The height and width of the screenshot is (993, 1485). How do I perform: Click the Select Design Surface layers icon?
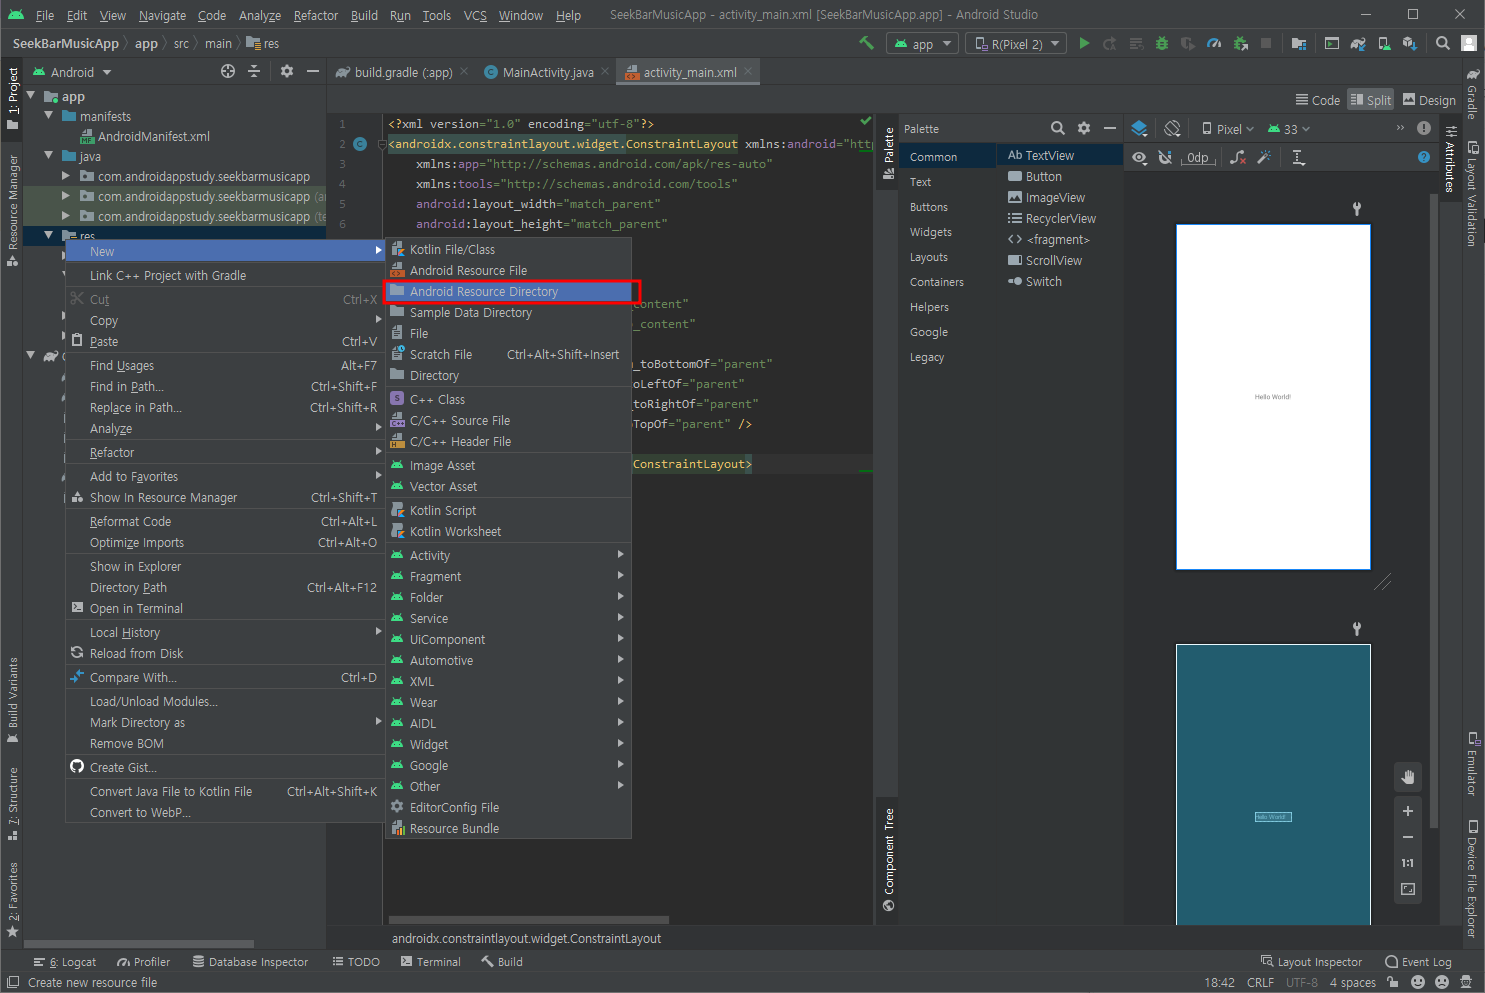(1139, 128)
